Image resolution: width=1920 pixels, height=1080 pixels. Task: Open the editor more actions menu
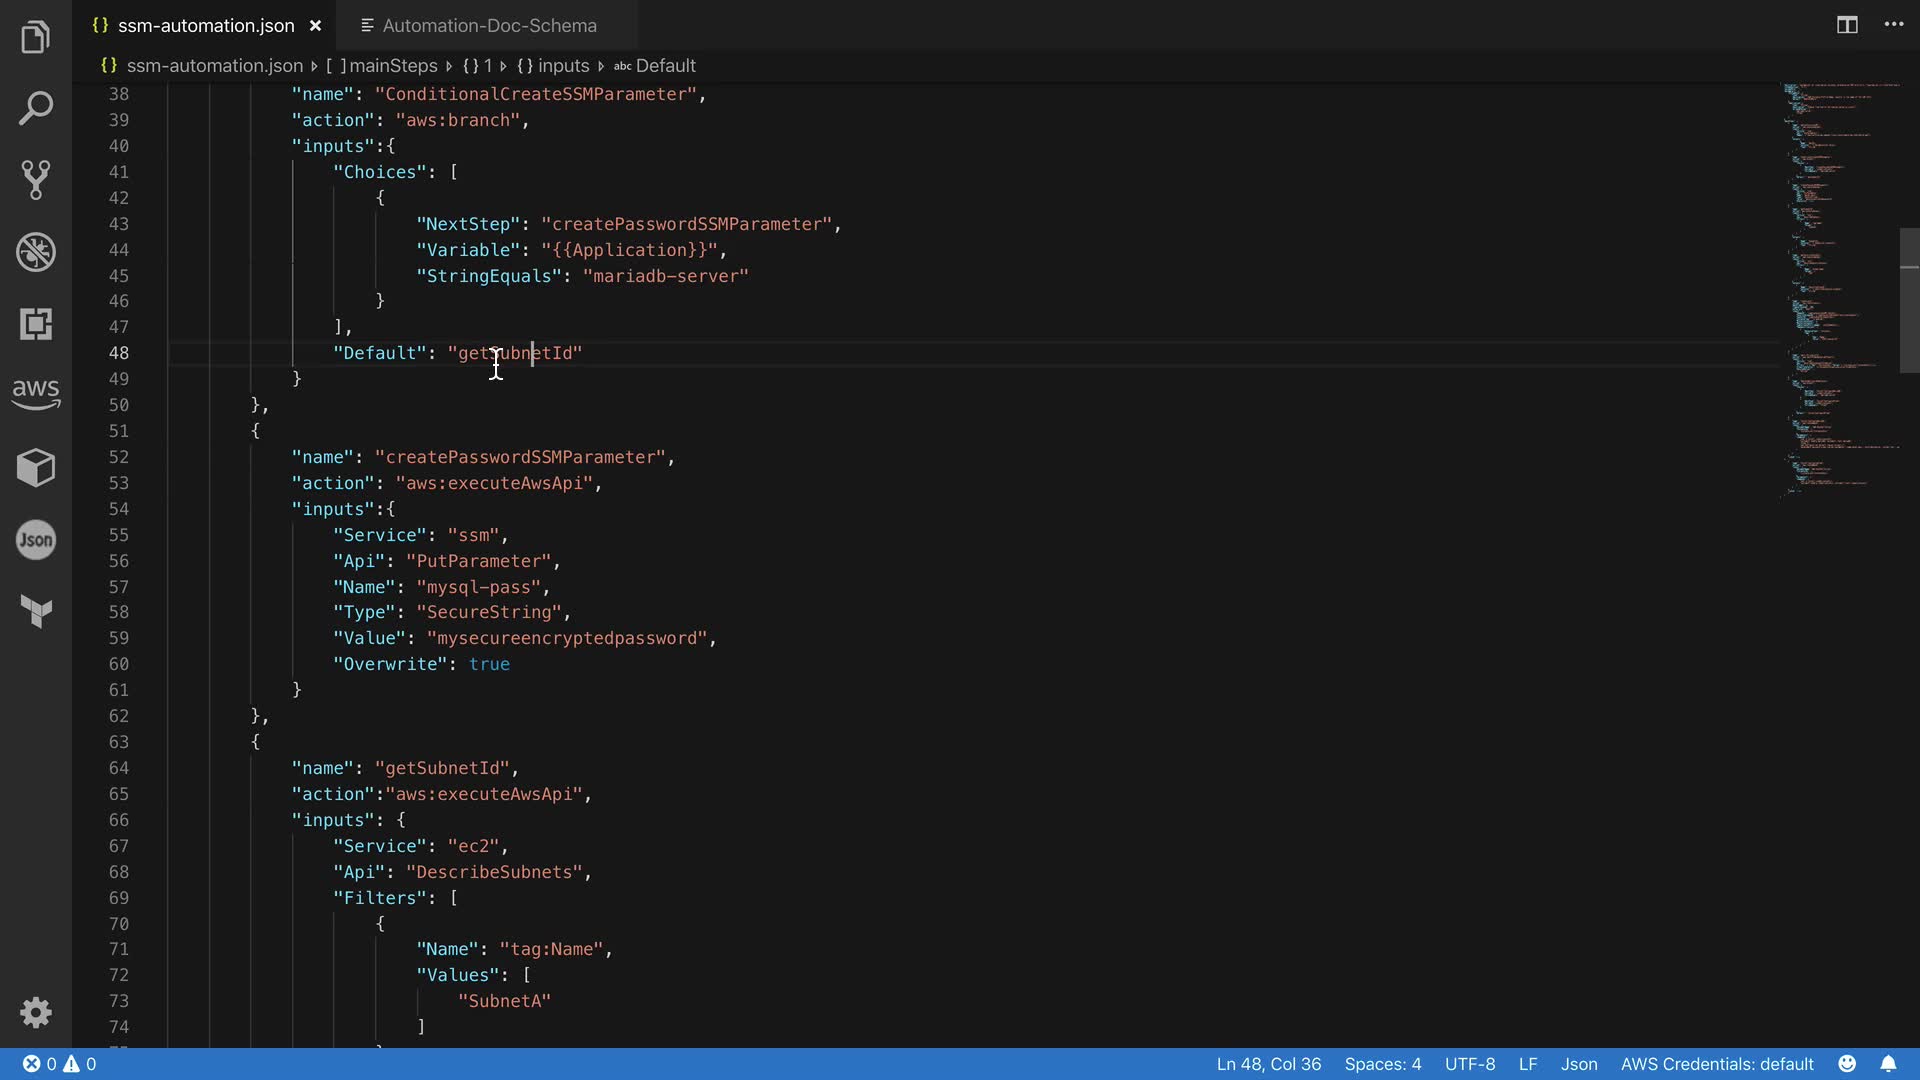(x=1894, y=25)
